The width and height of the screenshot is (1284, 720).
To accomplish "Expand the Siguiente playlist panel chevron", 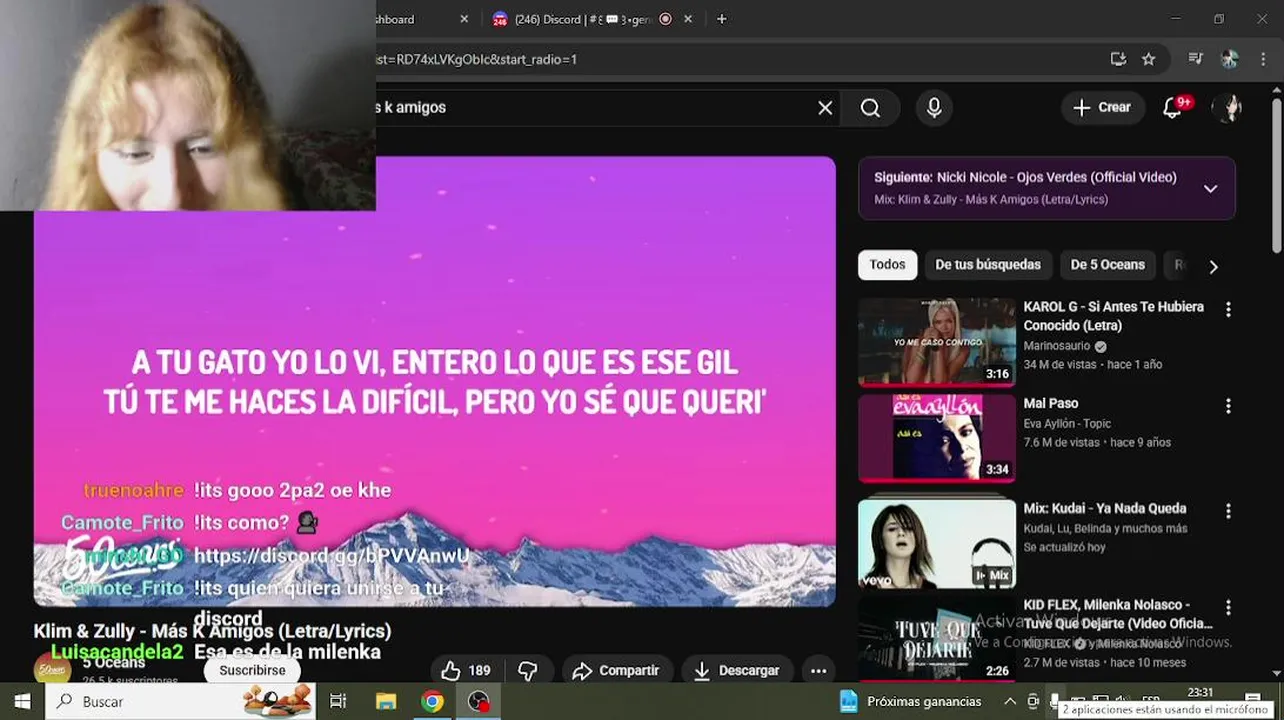I will point(1210,188).
